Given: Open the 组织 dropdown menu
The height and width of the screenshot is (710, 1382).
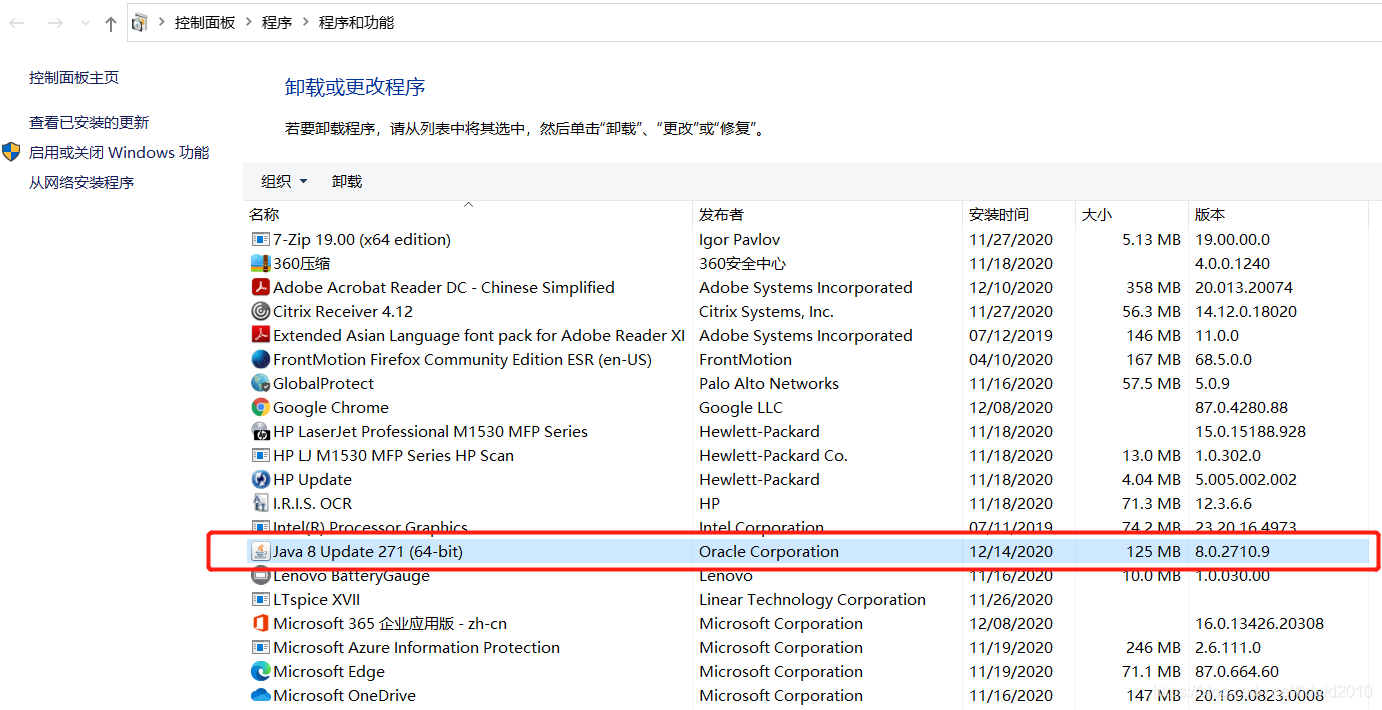Looking at the screenshot, I should 284,181.
